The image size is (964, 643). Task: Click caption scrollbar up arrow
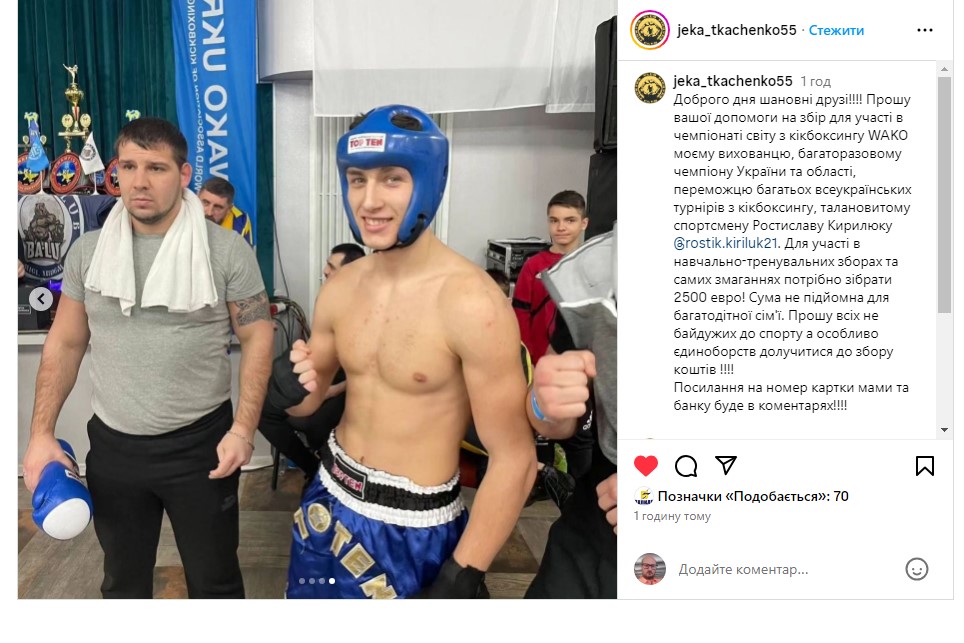click(945, 70)
